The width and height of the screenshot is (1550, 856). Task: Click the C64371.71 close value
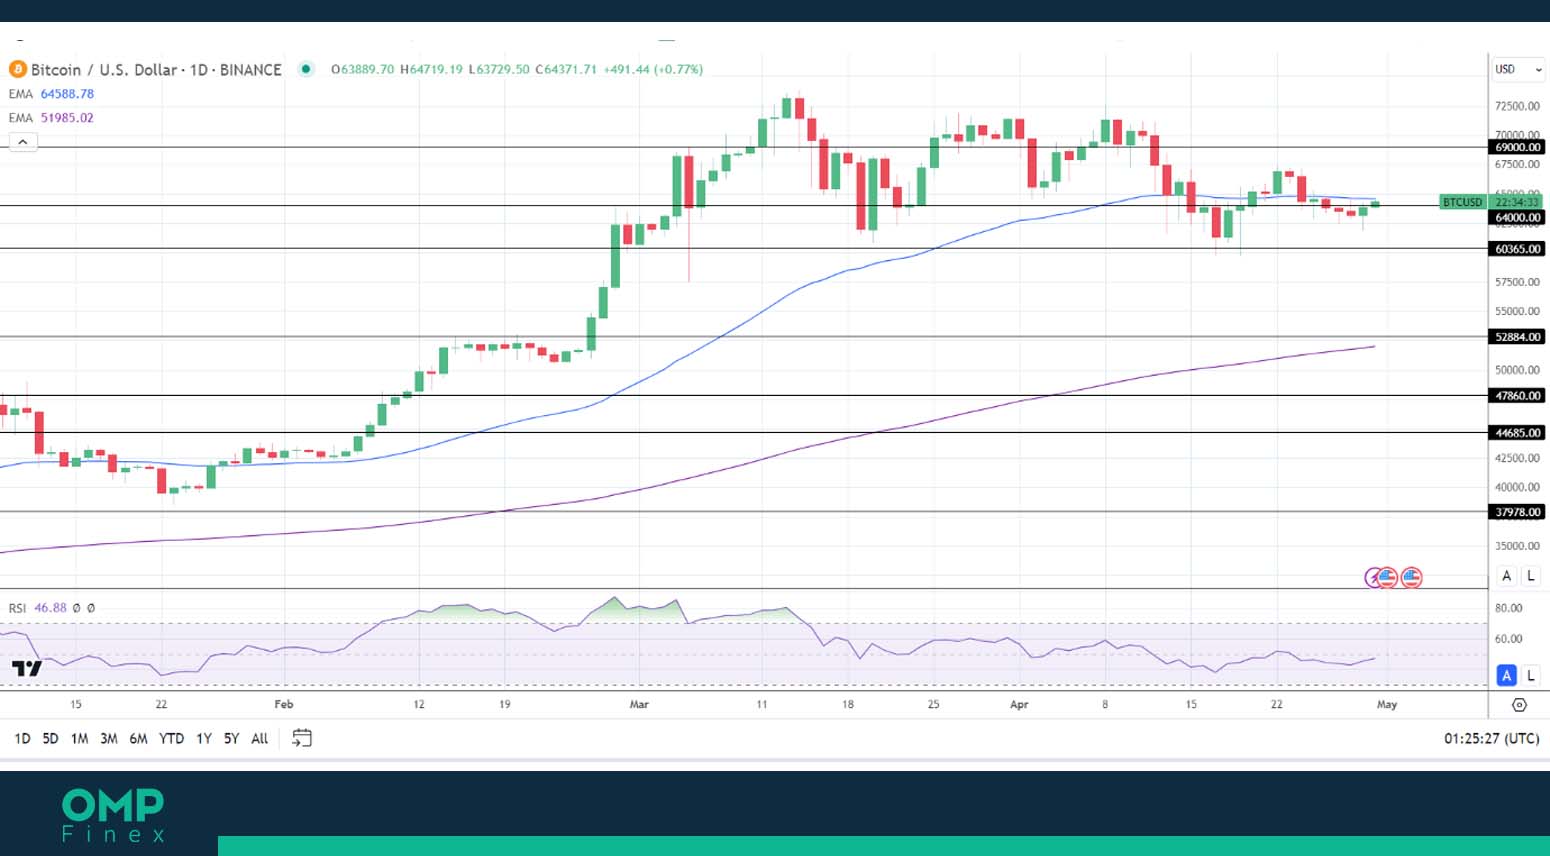(566, 69)
